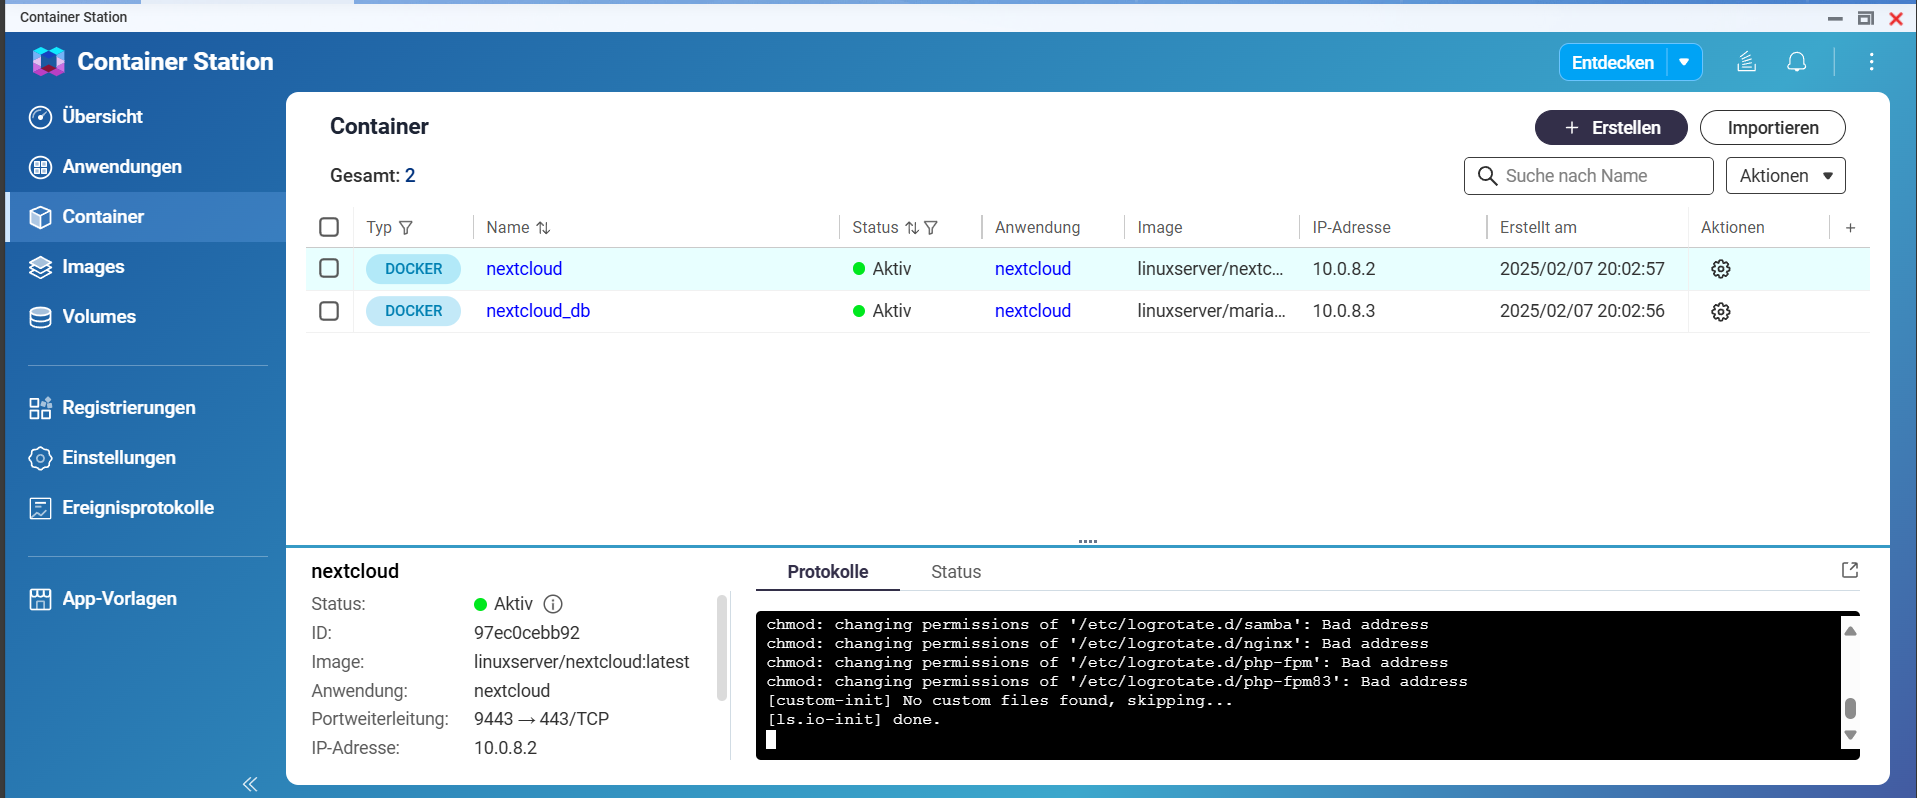Screen dimensions: 1917x798
Task: Click the Container Station logo icon
Action: pyautogui.click(x=48, y=62)
